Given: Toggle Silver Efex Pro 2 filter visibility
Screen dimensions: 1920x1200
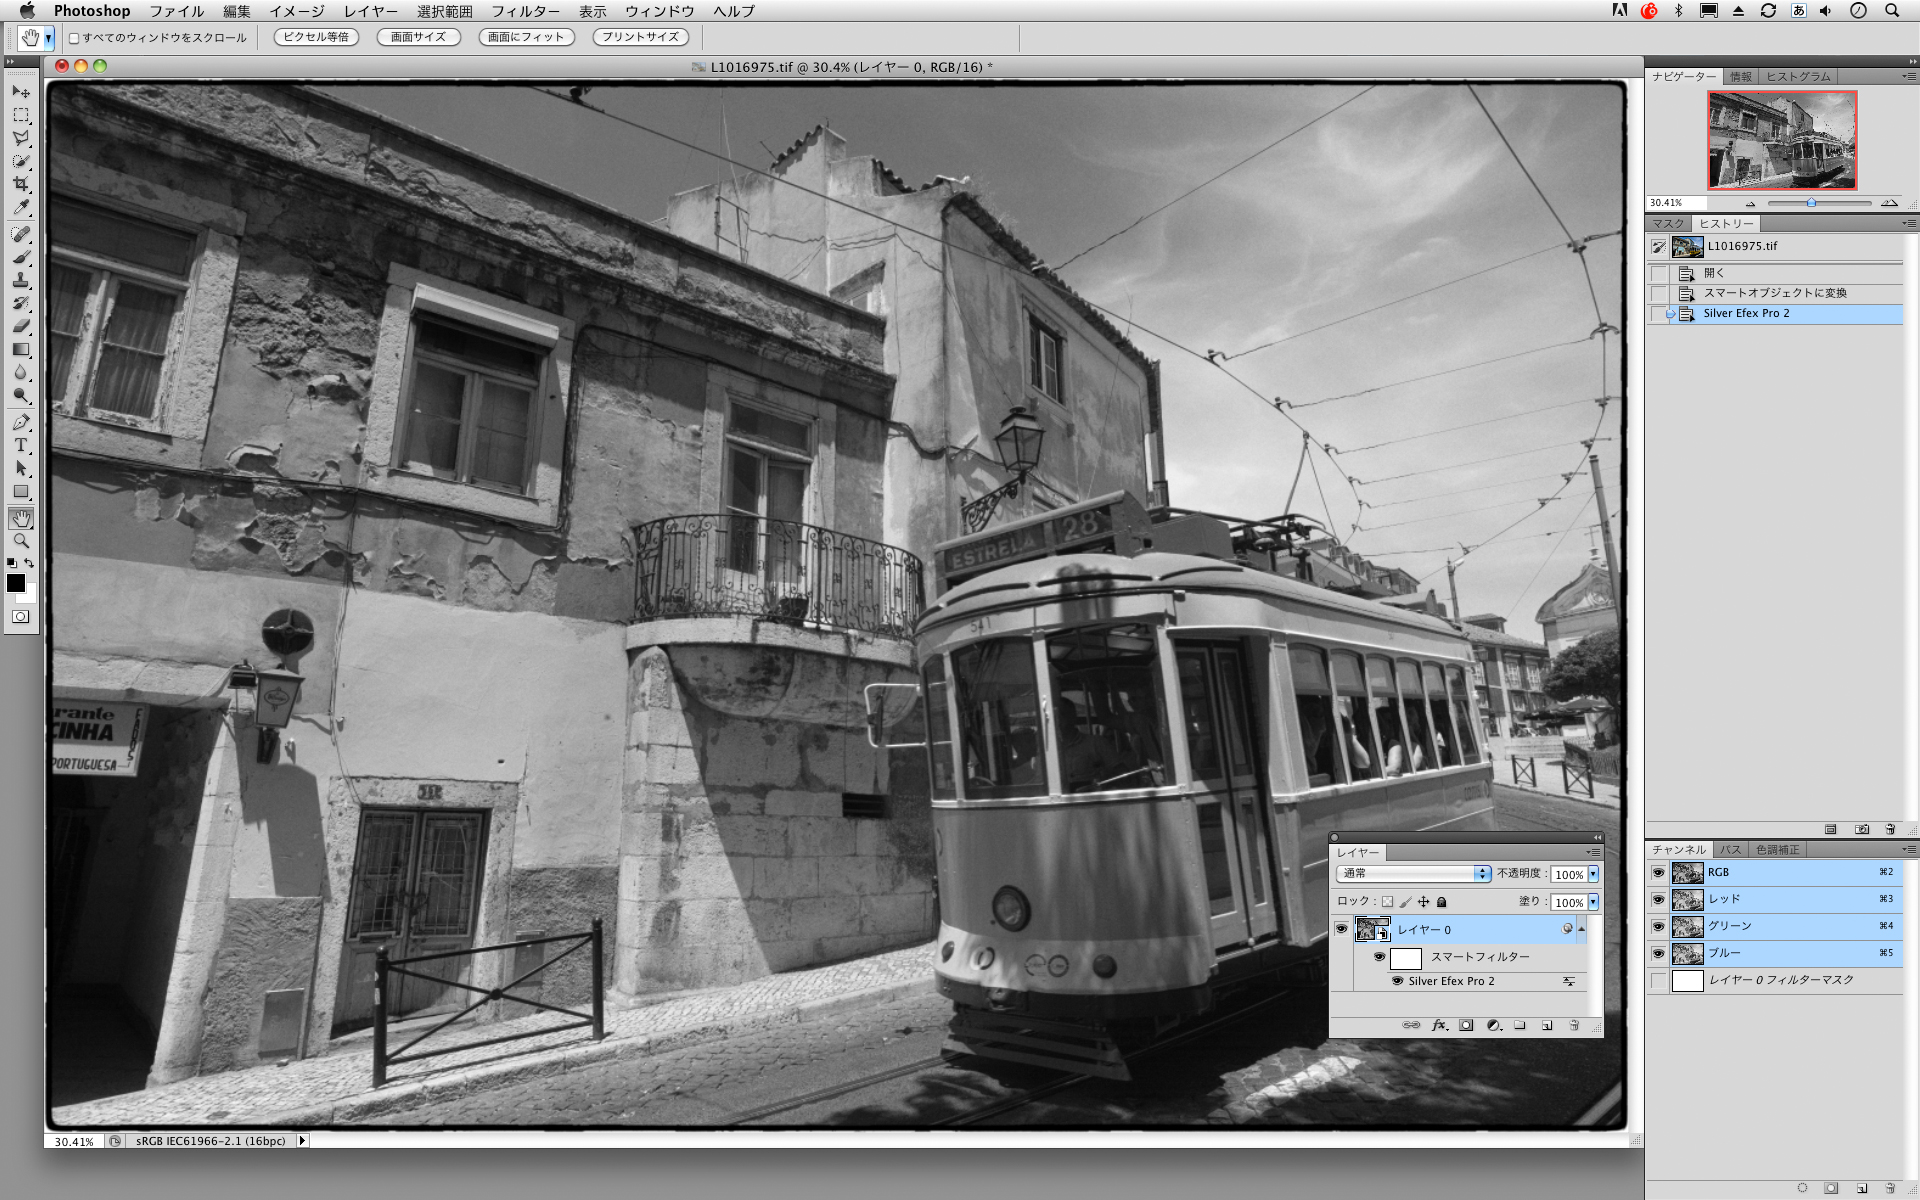Looking at the screenshot, I should pyautogui.click(x=1397, y=981).
